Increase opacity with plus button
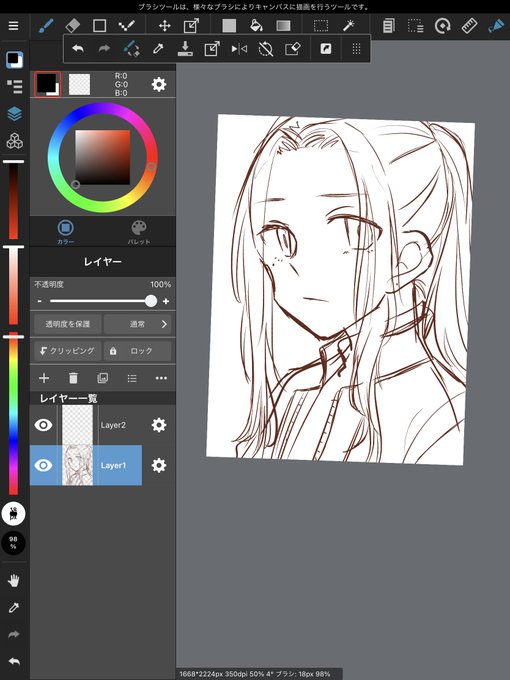The width and height of the screenshot is (510, 680). click(x=166, y=301)
